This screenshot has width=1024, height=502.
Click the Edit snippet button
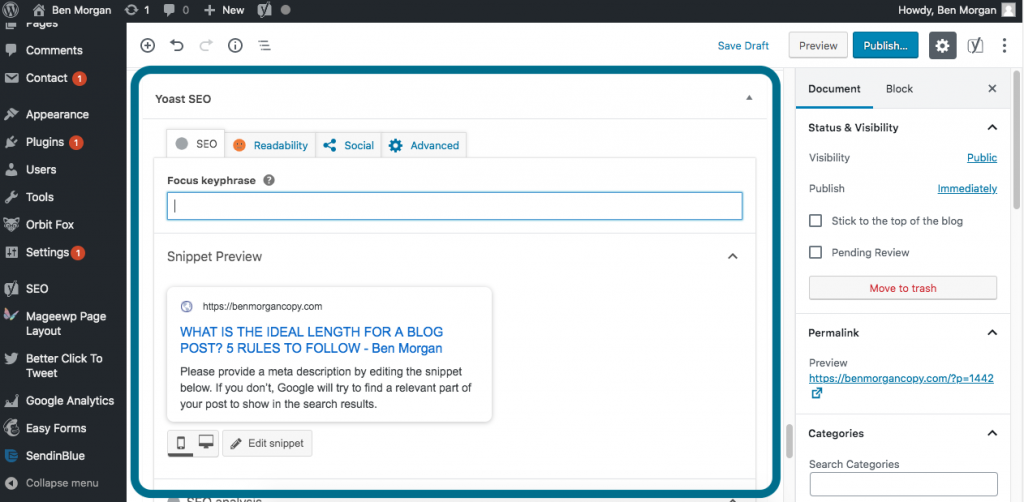coord(267,443)
